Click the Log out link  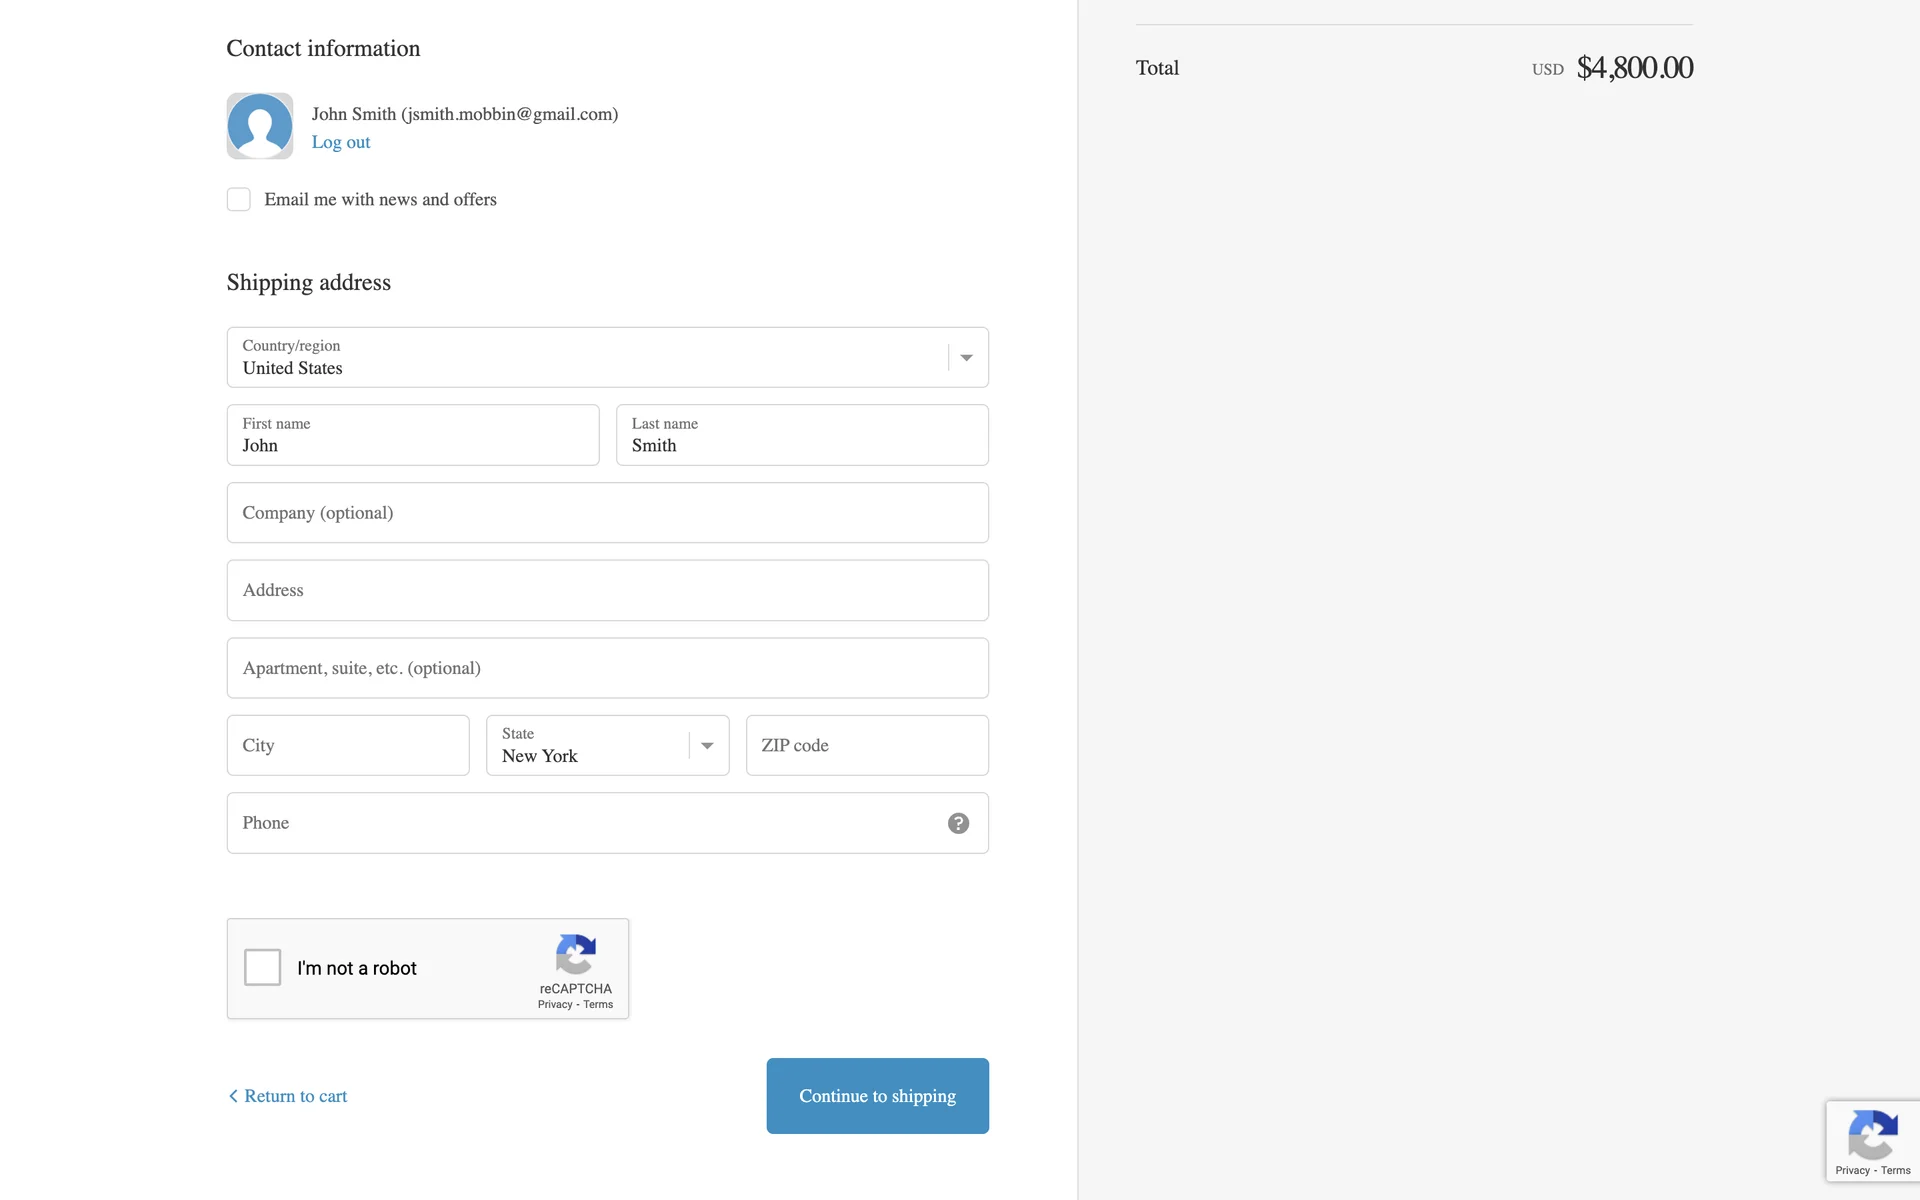pyautogui.click(x=340, y=142)
